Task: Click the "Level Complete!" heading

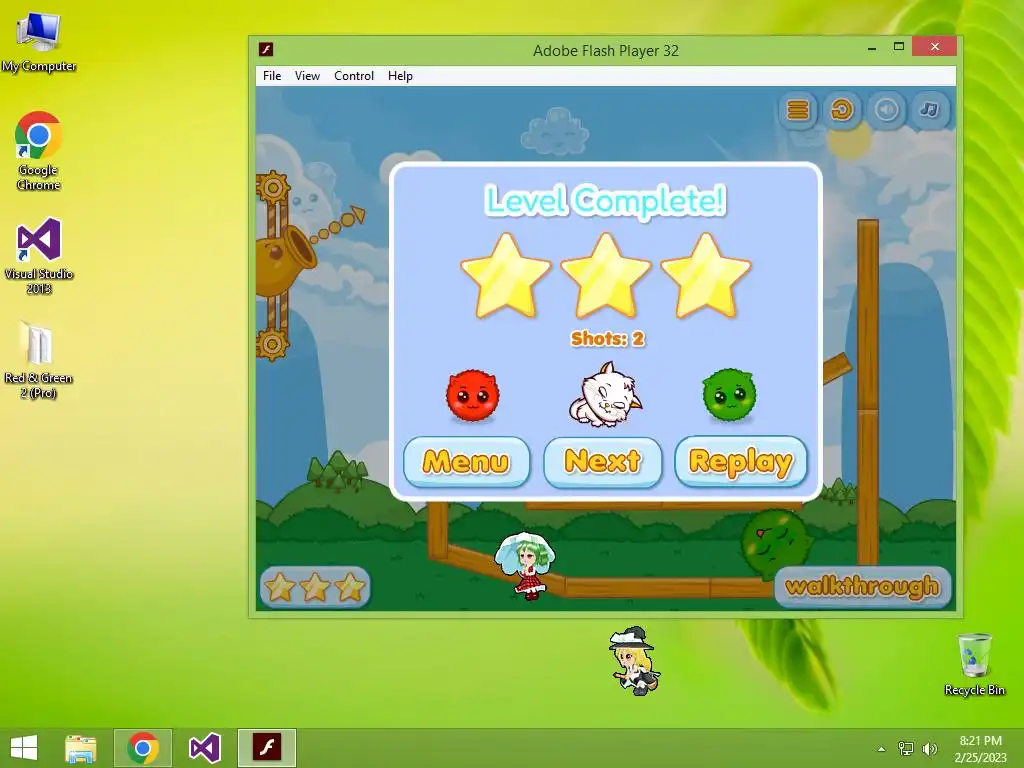Action: 605,200
